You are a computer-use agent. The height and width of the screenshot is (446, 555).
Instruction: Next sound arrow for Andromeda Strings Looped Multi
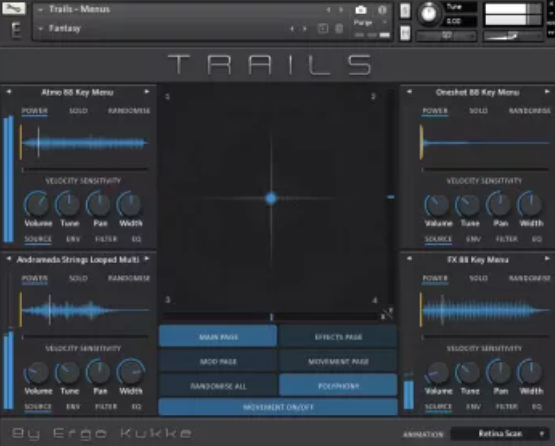tap(147, 259)
